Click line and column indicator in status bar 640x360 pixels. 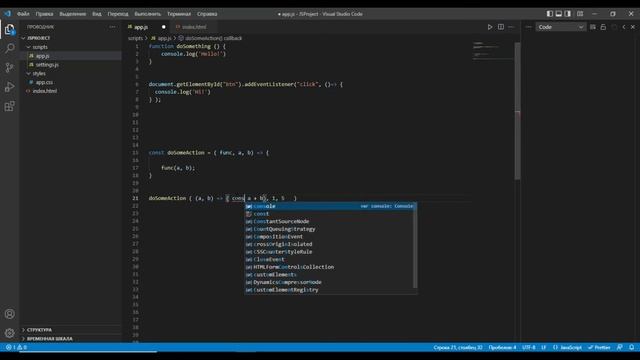(458, 347)
